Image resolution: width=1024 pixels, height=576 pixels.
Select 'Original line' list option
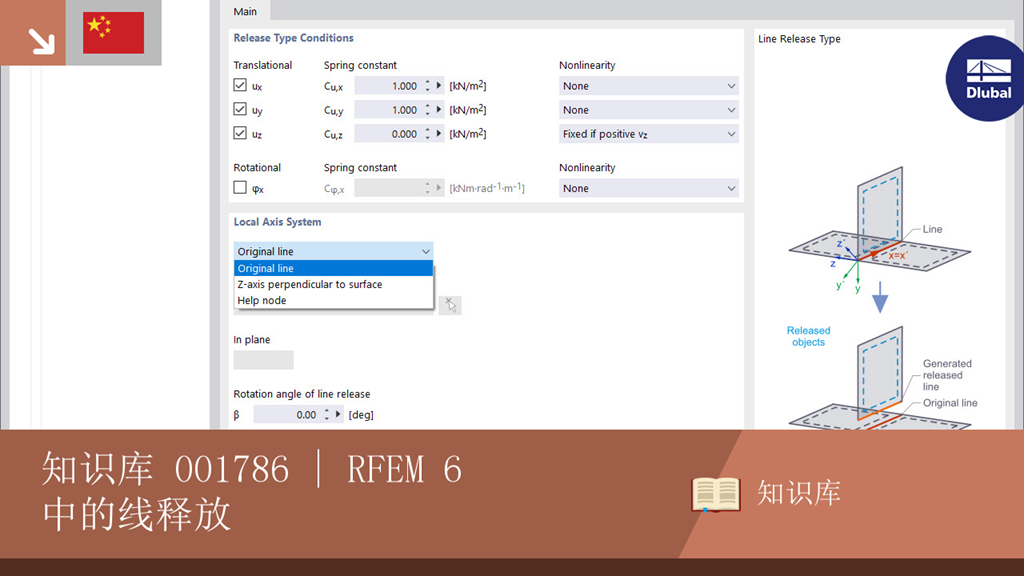pos(333,268)
